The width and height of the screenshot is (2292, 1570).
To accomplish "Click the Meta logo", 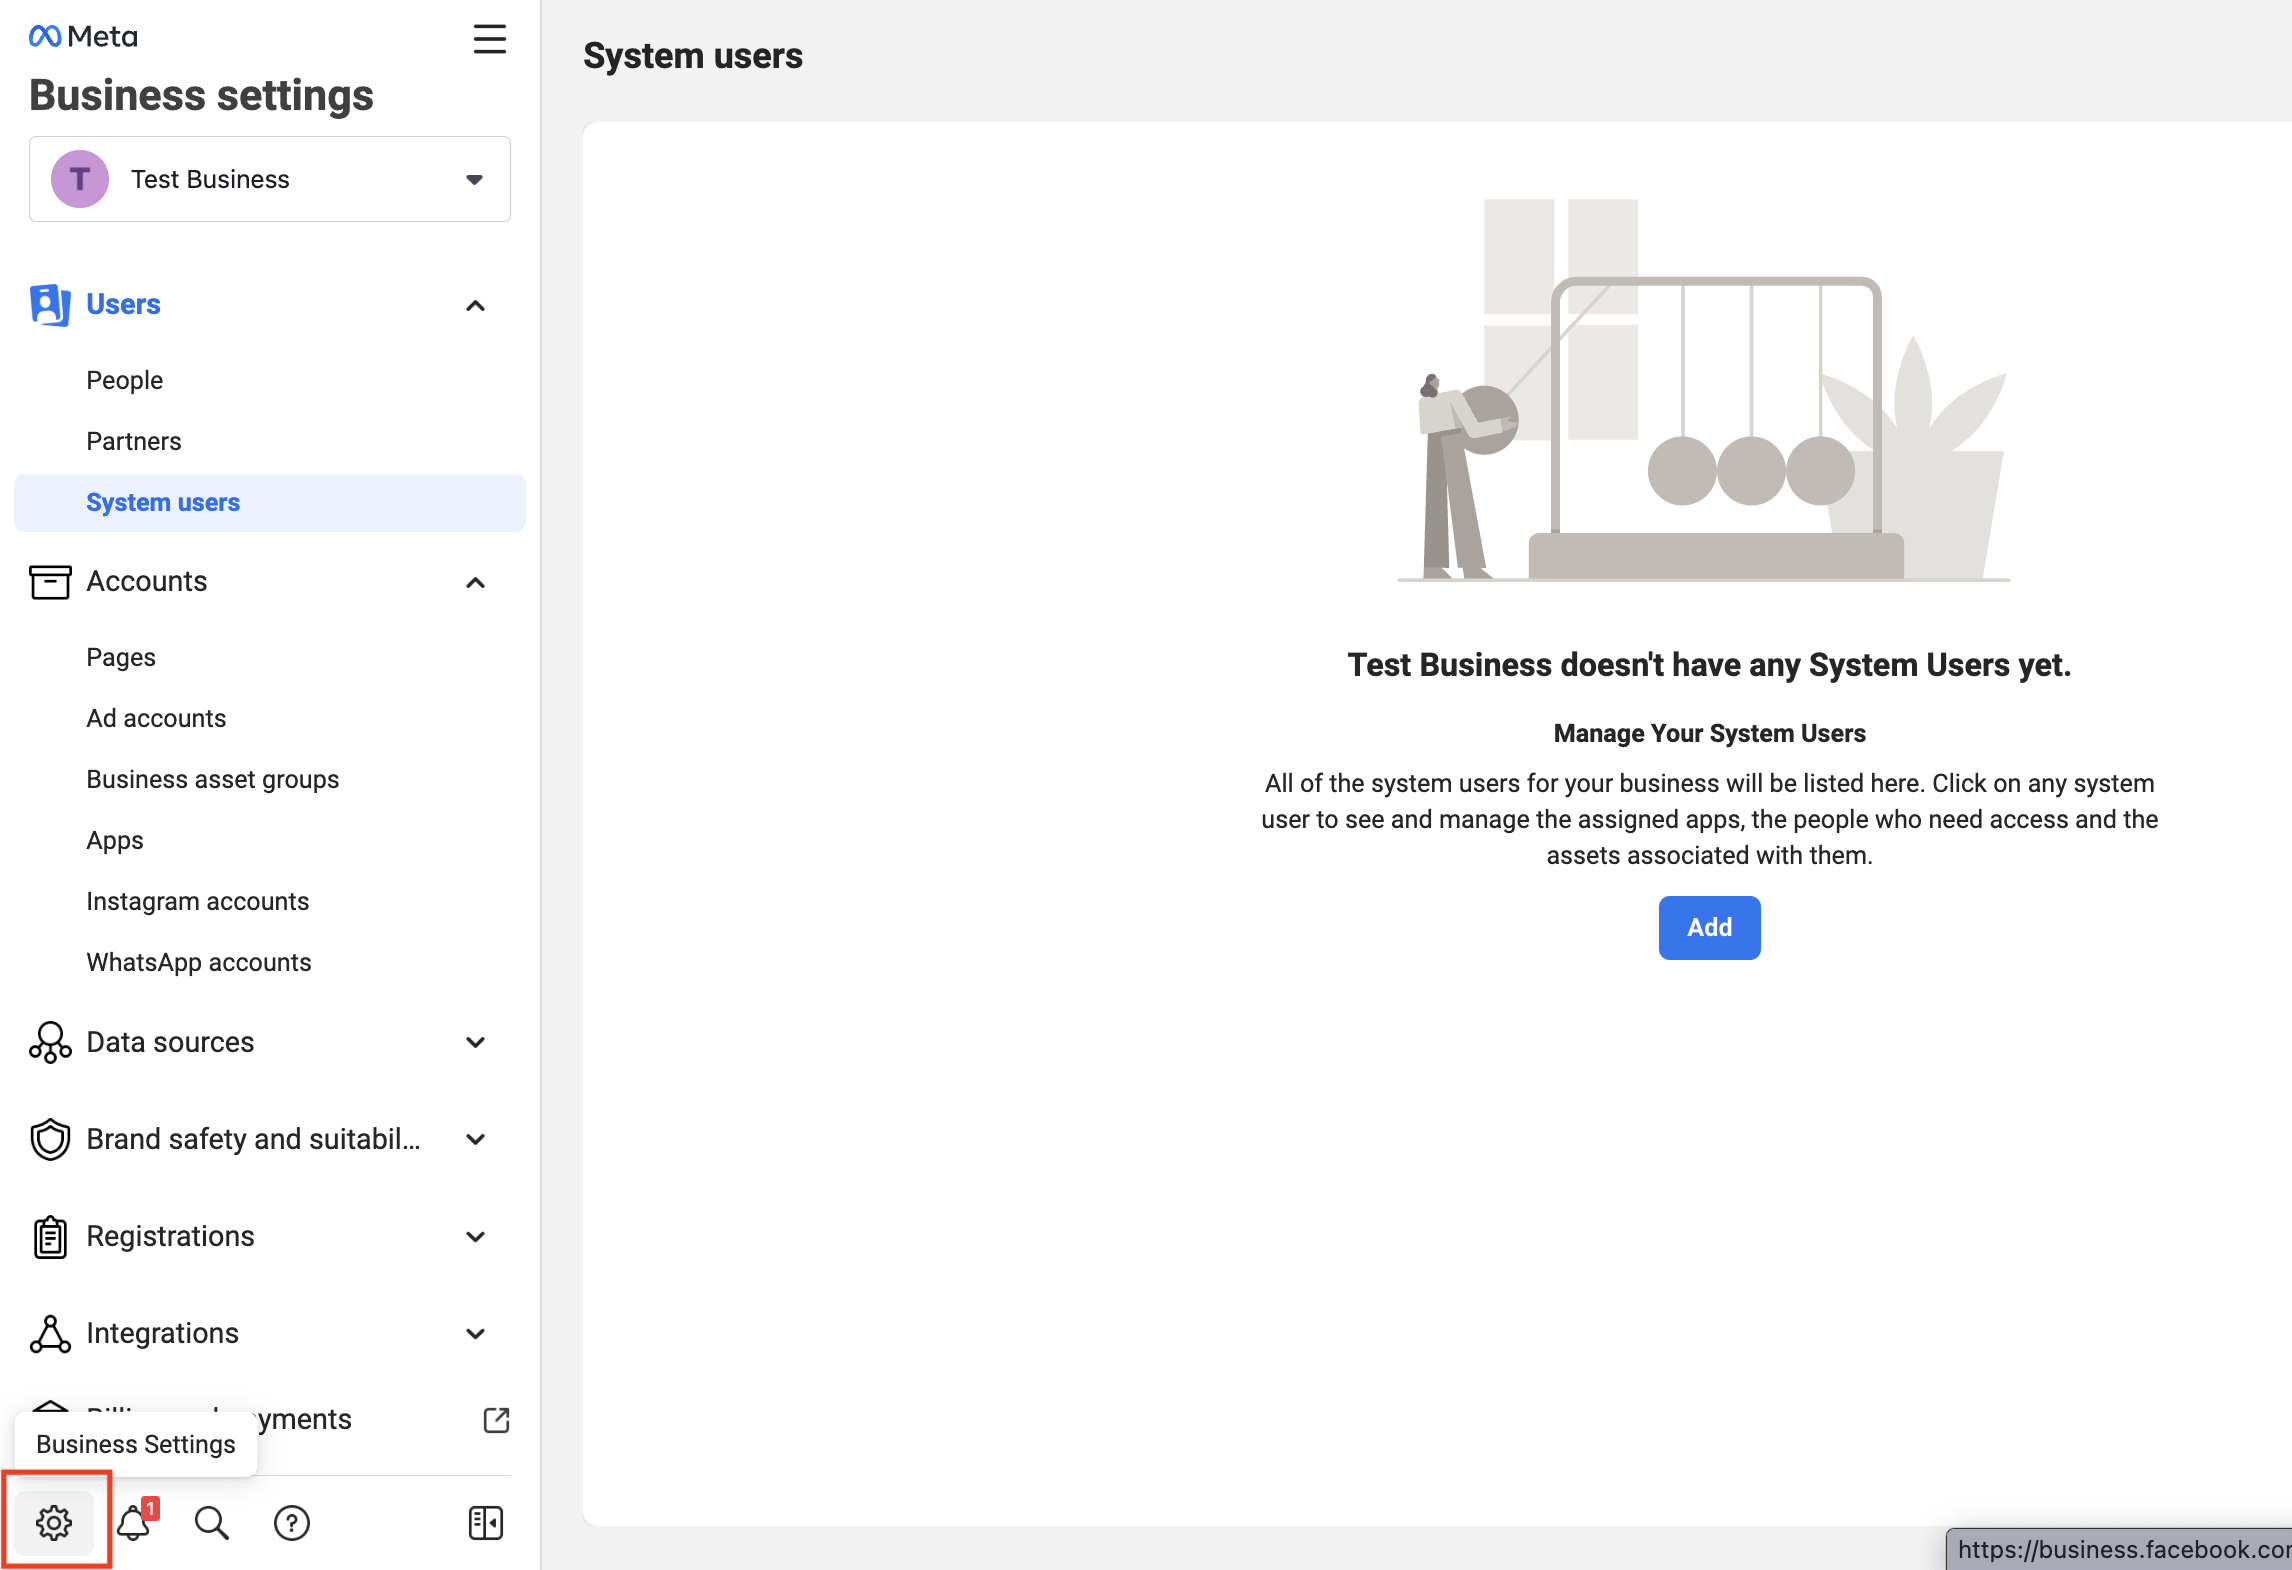I will [84, 37].
